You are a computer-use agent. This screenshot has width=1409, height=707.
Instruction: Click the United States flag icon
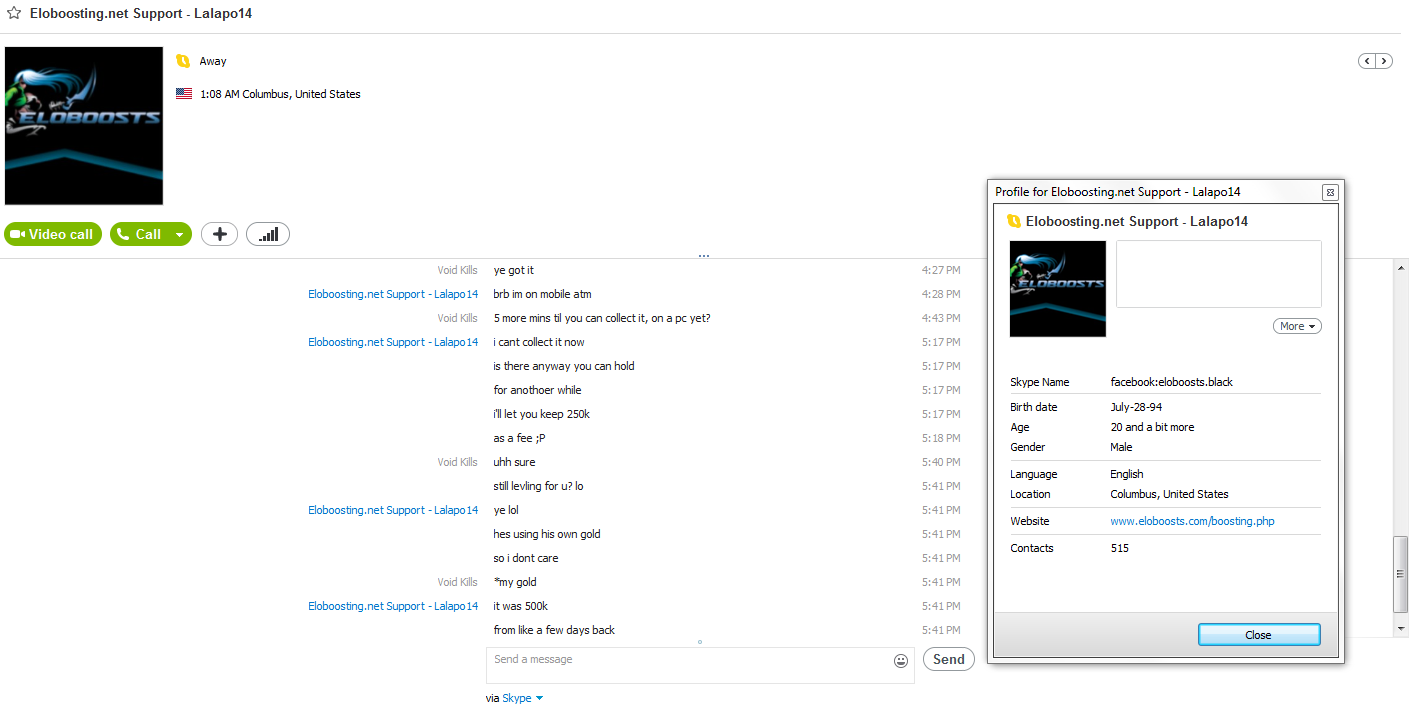coord(184,94)
